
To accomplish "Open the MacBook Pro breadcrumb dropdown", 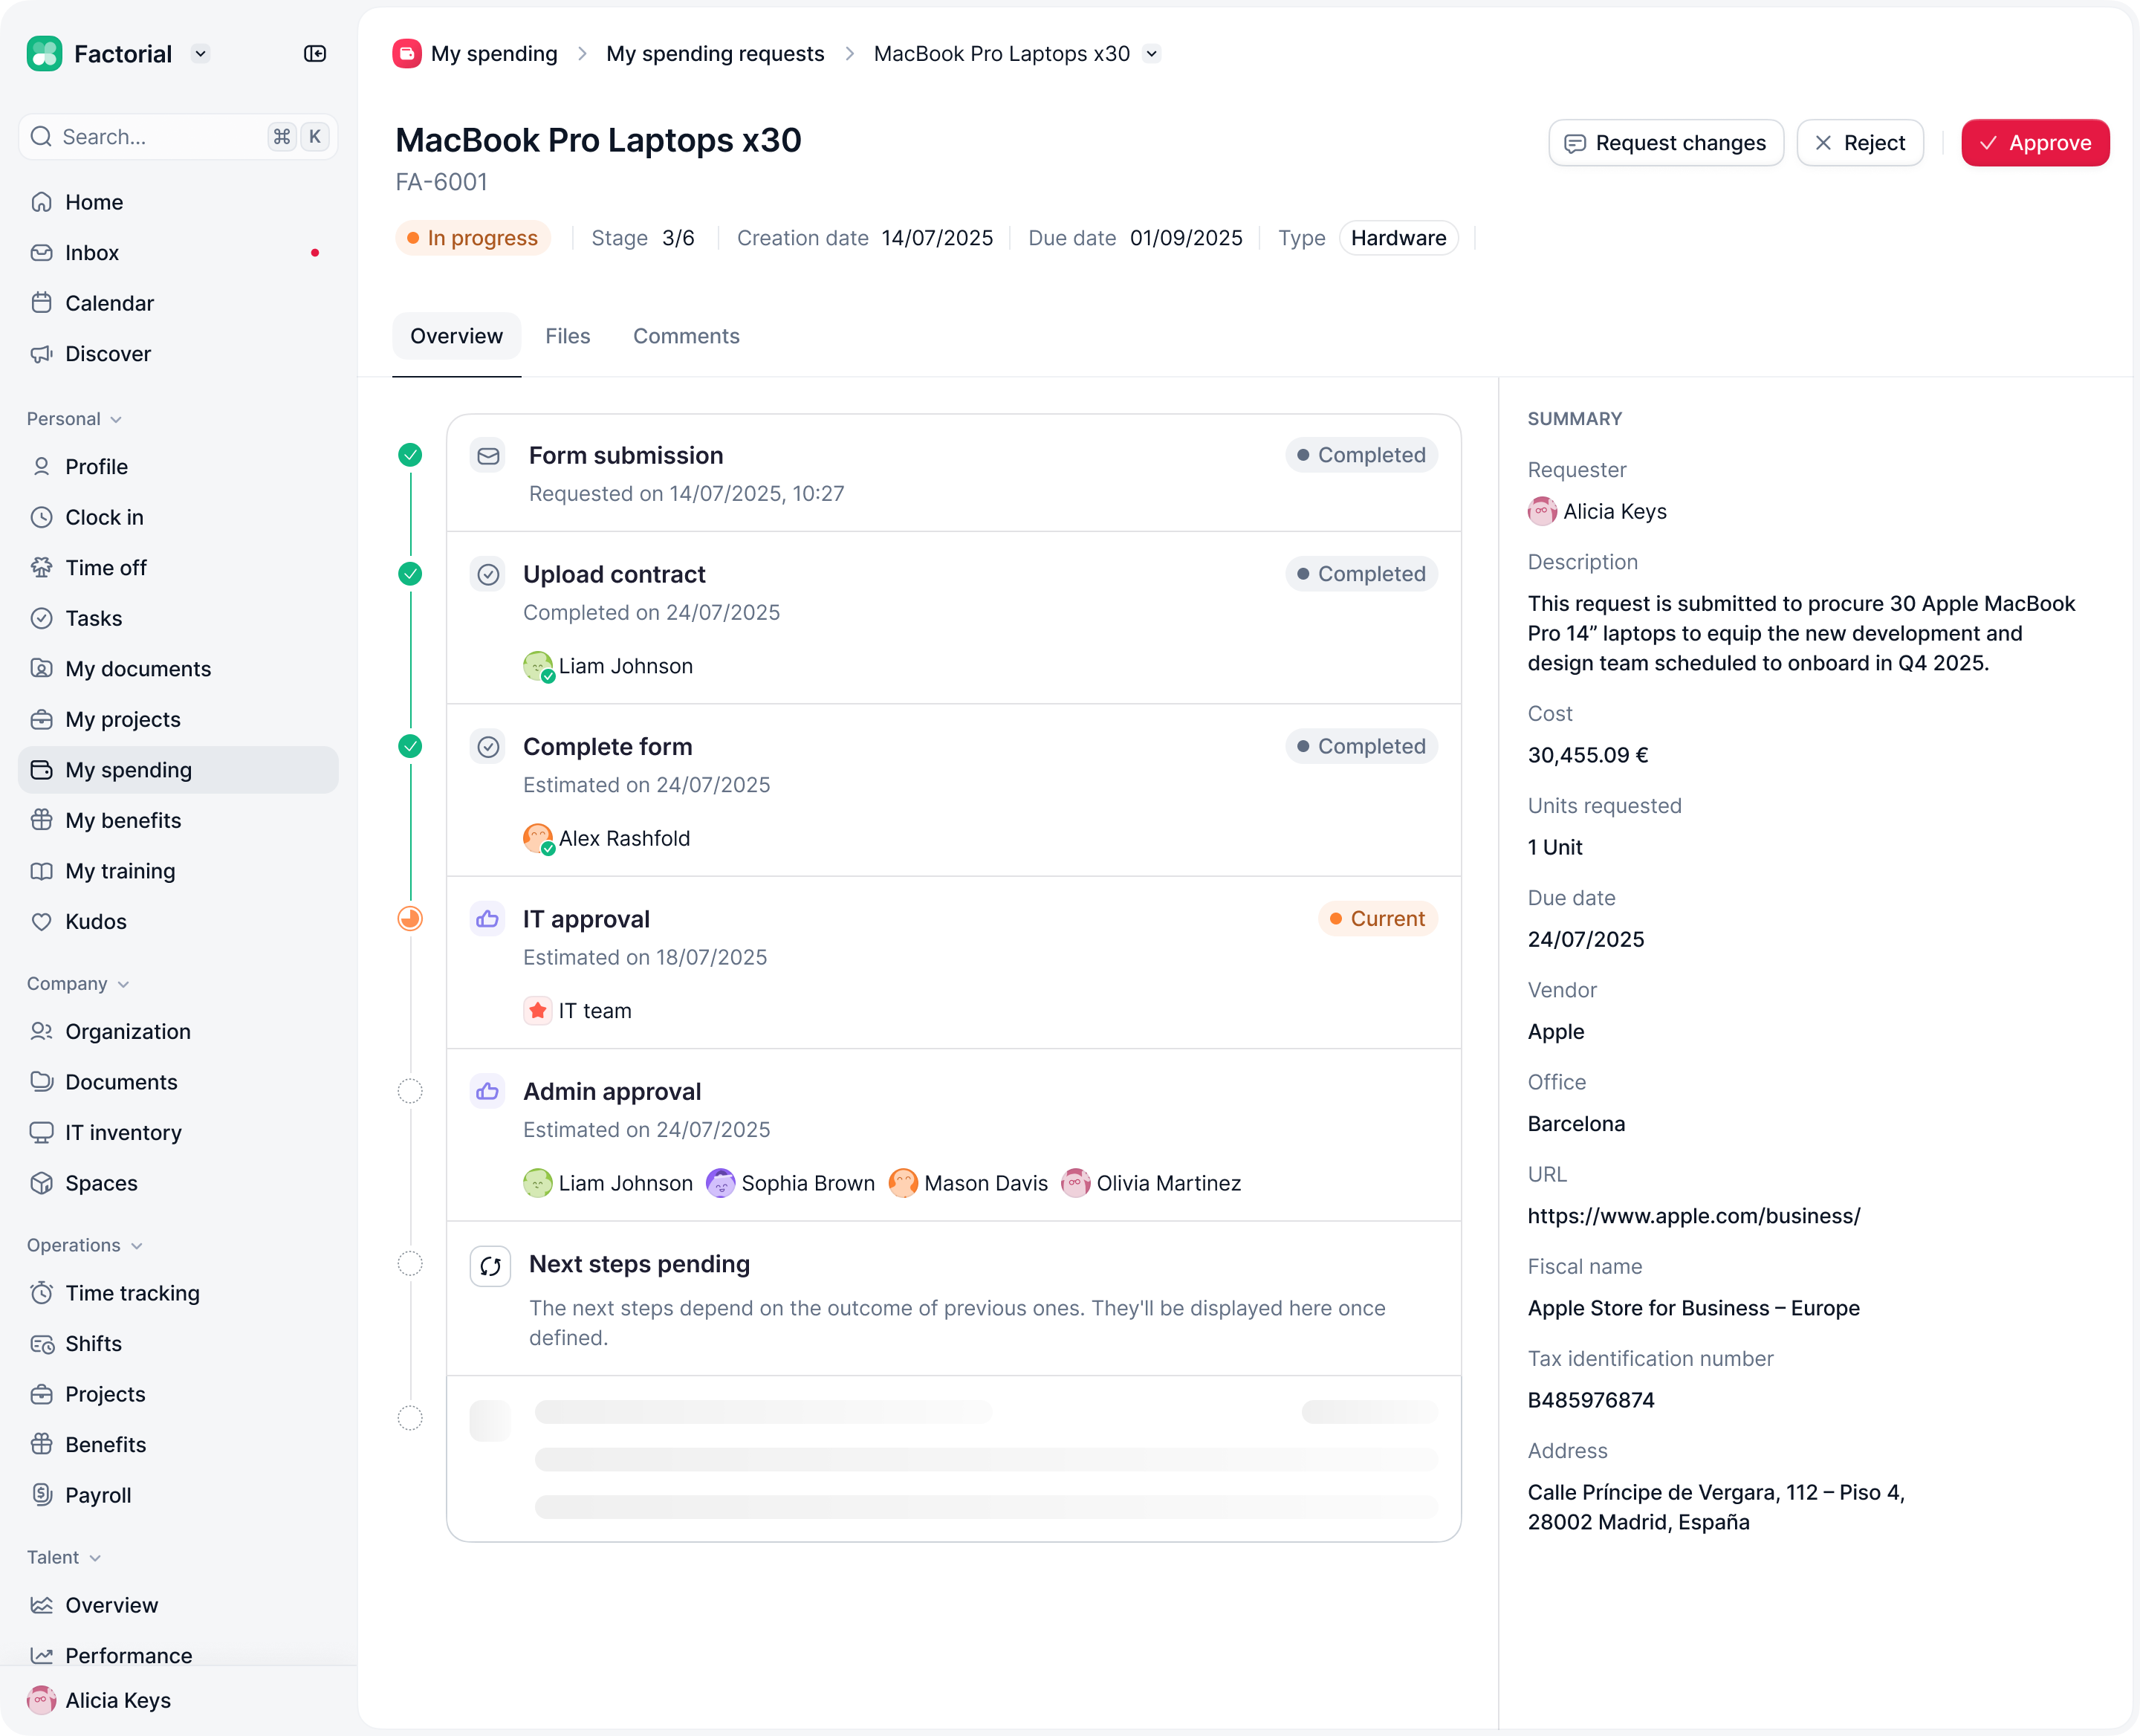I will coord(1152,54).
